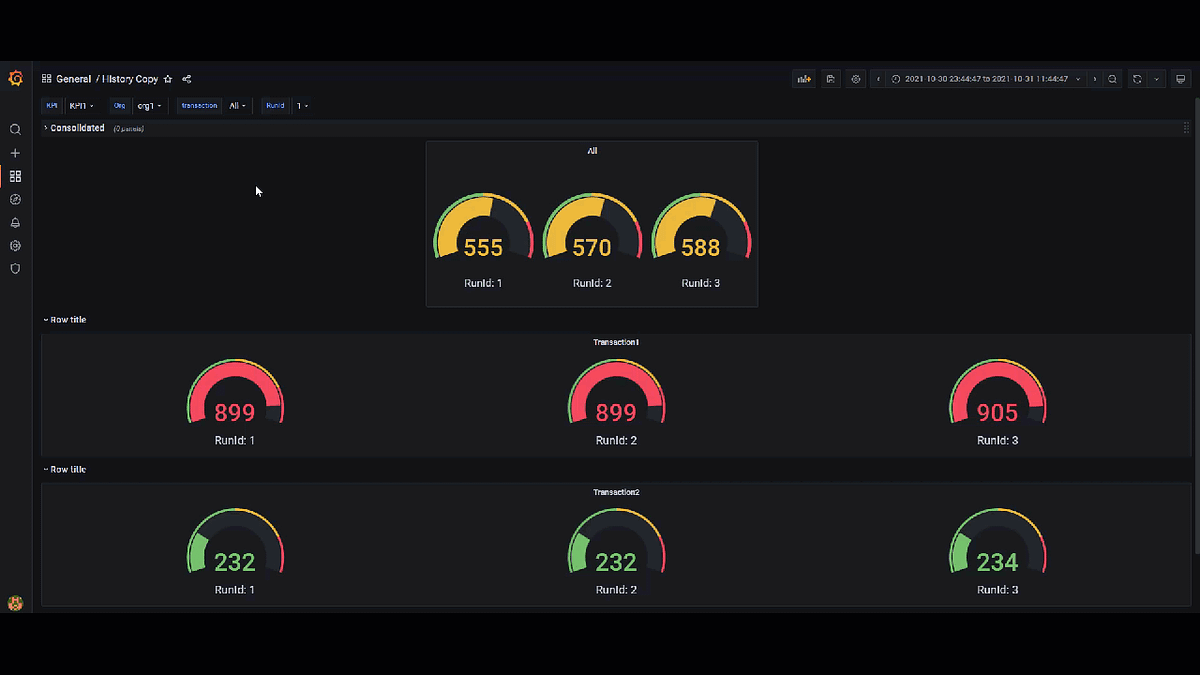Click the Grafana logo icon
Image resolution: width=1200 pixels, height=675 pixels.
pos(15,78)
